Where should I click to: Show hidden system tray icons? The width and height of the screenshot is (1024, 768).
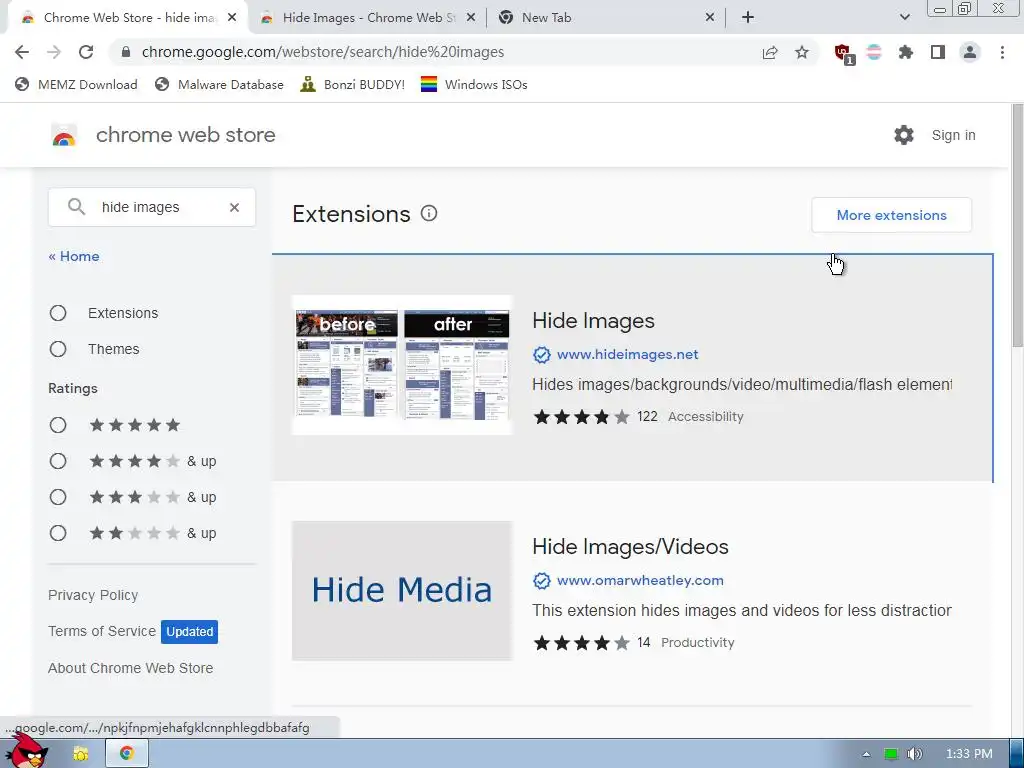[867, 754]
